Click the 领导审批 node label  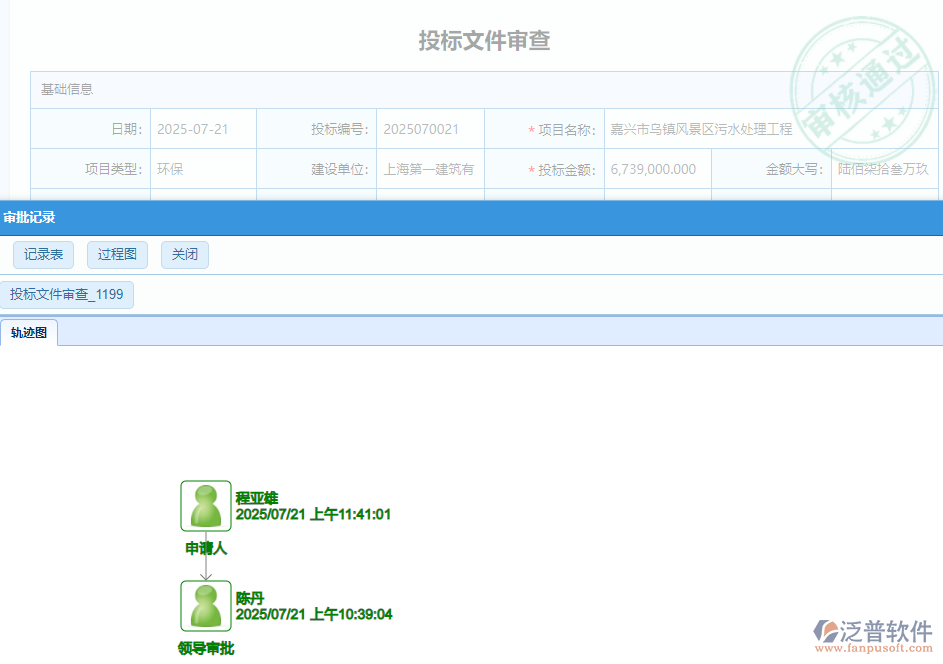pyautogui.click(x=206, y=648)
